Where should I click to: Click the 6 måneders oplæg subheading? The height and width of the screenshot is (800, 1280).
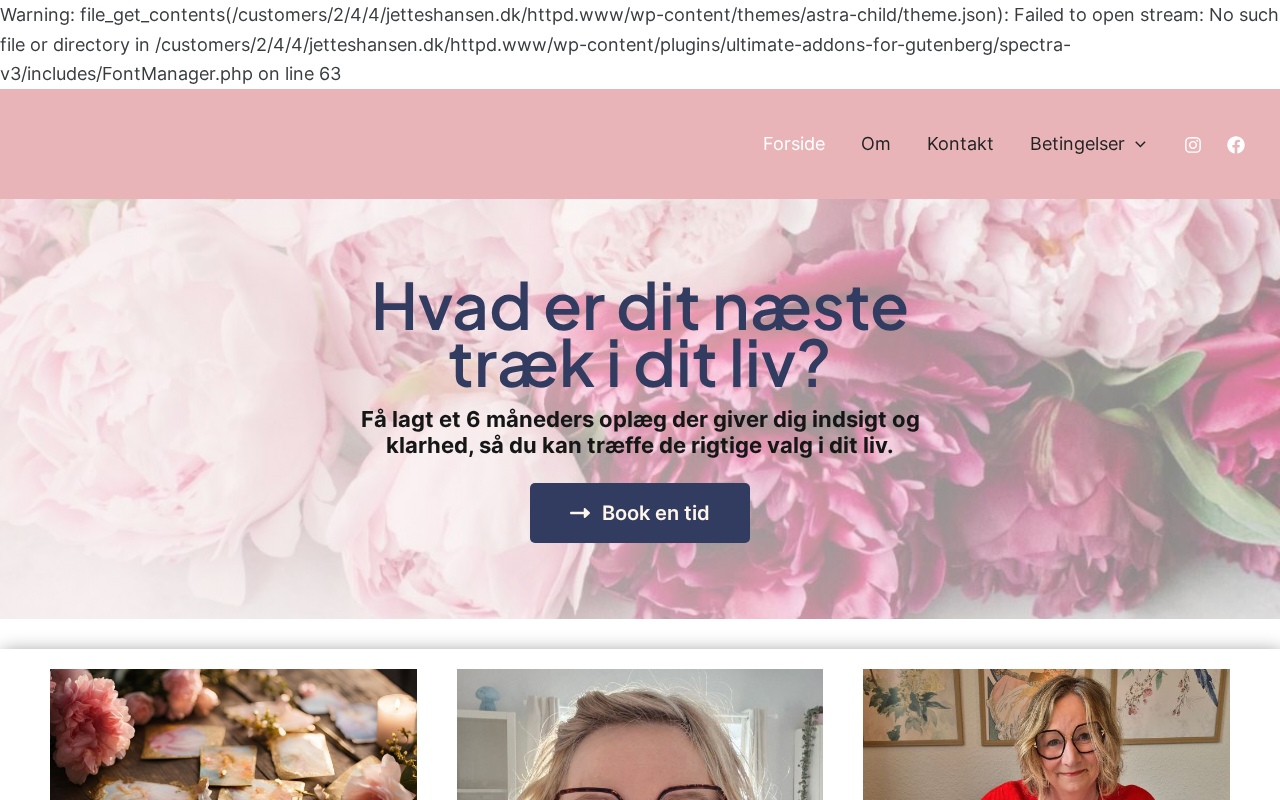(640, 432)
